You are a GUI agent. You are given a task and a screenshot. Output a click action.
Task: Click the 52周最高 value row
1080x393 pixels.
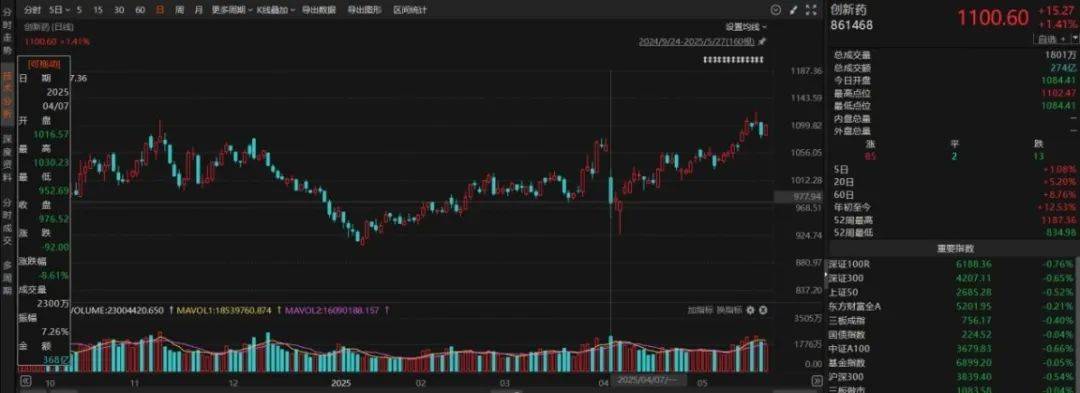click(x=954, y=220)
